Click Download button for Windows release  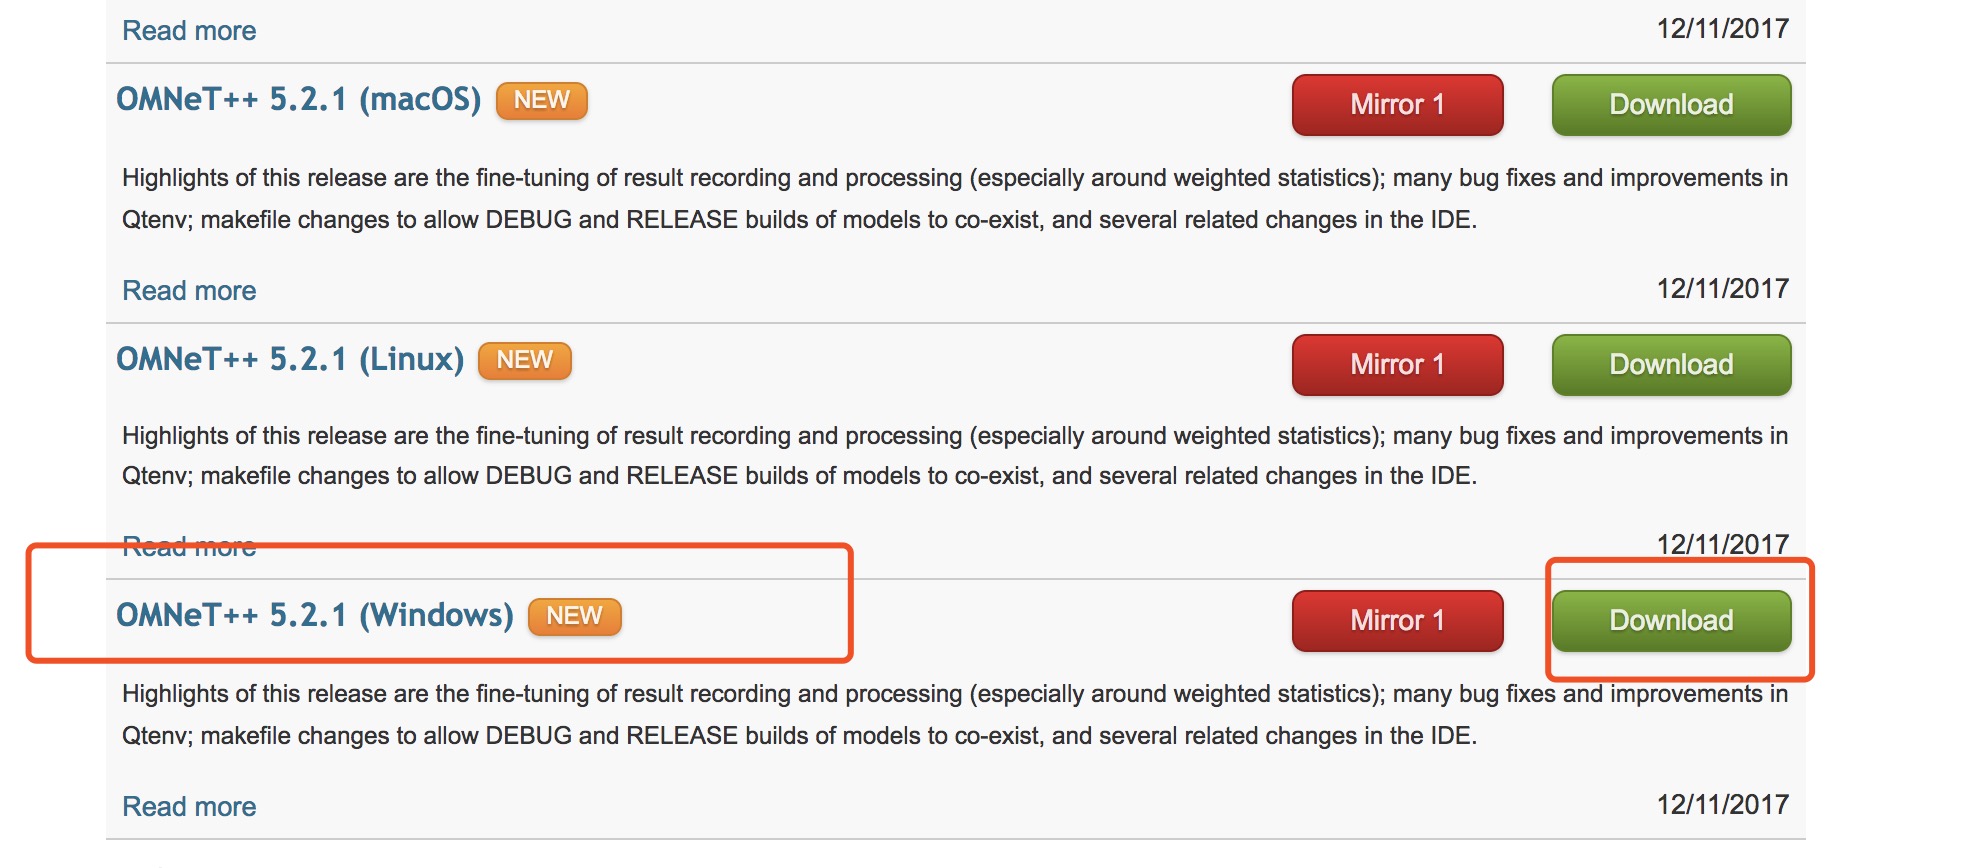pyautogui.click(x=1670, y=621)
